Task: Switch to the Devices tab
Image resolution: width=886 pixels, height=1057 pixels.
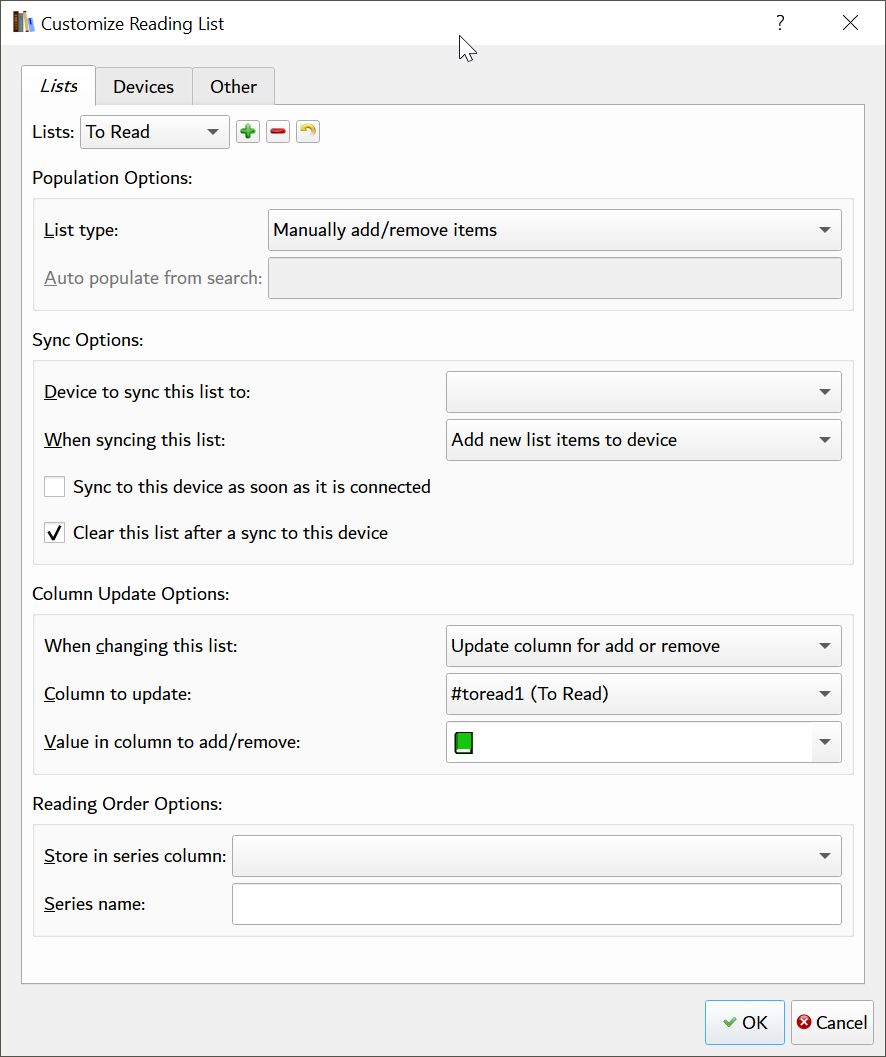Action: [x=143, y=87]
